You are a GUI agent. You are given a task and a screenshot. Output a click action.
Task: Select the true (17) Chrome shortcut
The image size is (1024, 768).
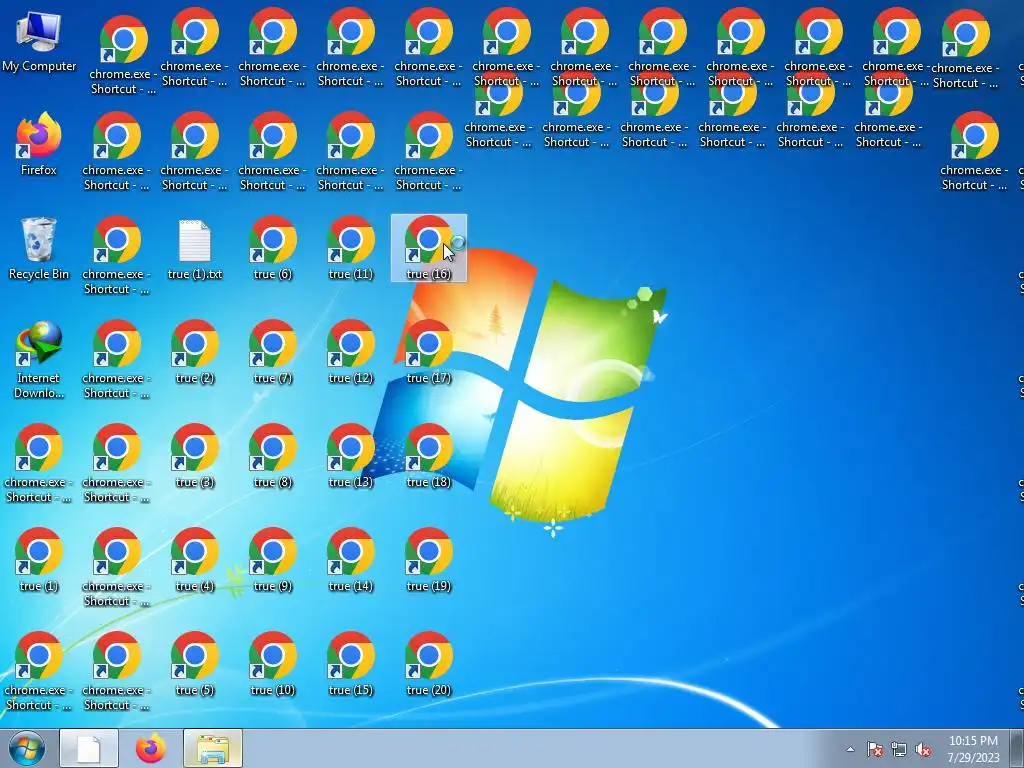[428, 352]
